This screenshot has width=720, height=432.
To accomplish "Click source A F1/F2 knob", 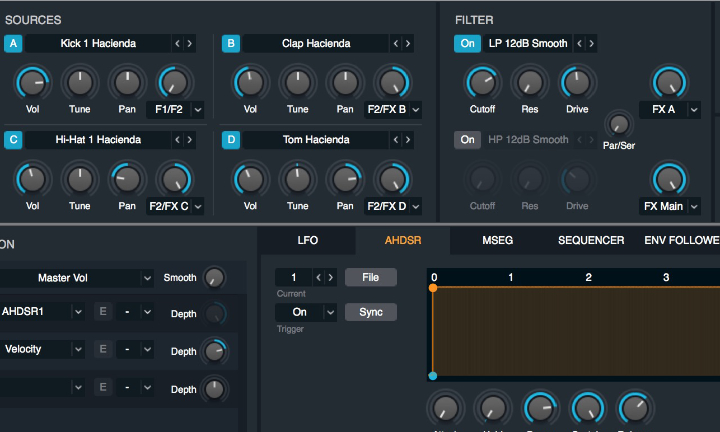I will (174, 83).
